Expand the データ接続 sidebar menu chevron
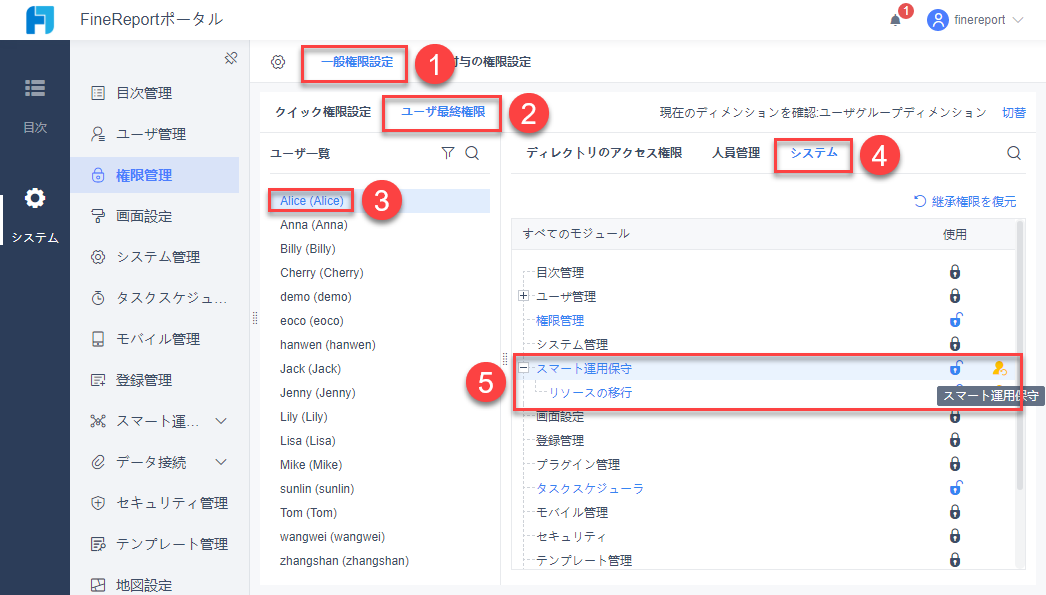The height and width of the screenshot is (595, 1046). click(221, 462)
